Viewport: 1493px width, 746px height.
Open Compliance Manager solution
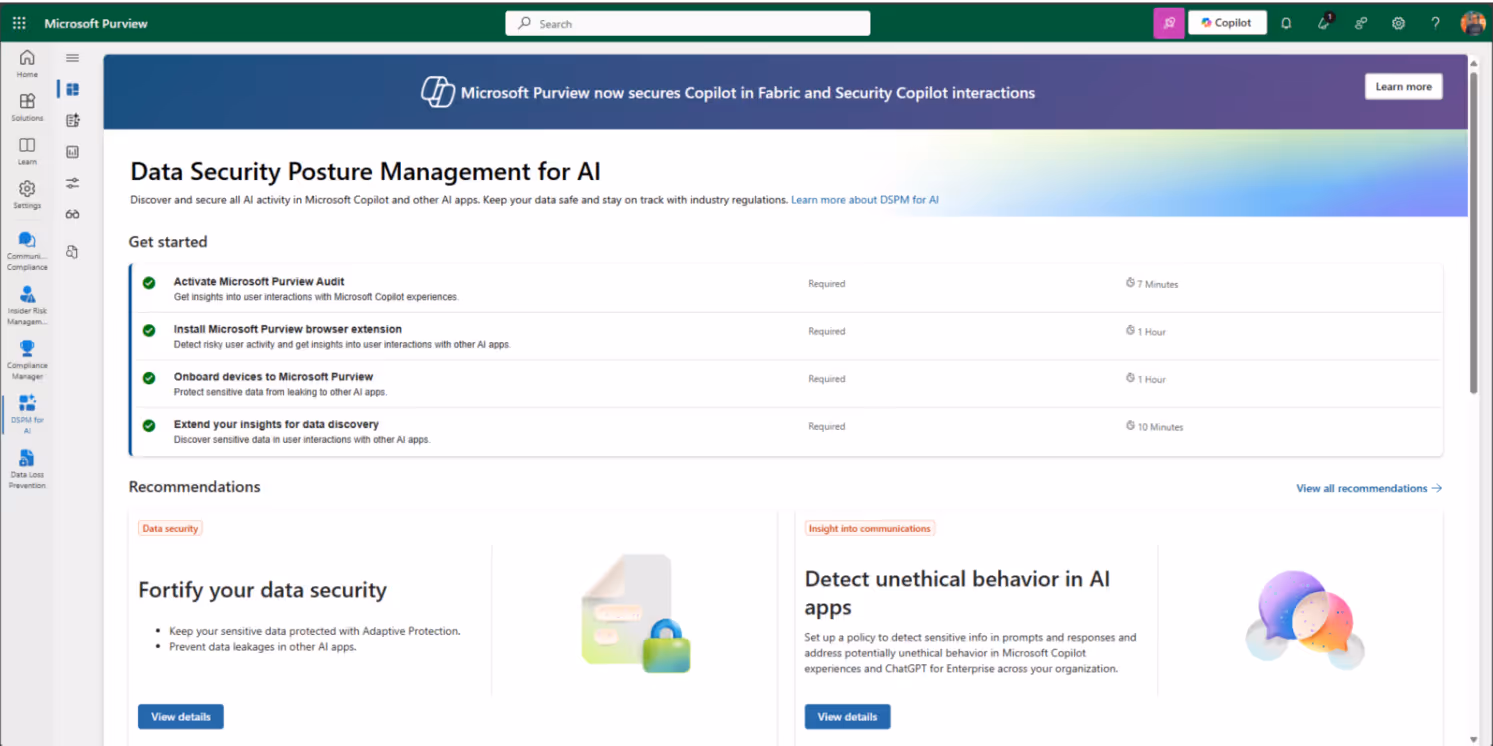27,359
